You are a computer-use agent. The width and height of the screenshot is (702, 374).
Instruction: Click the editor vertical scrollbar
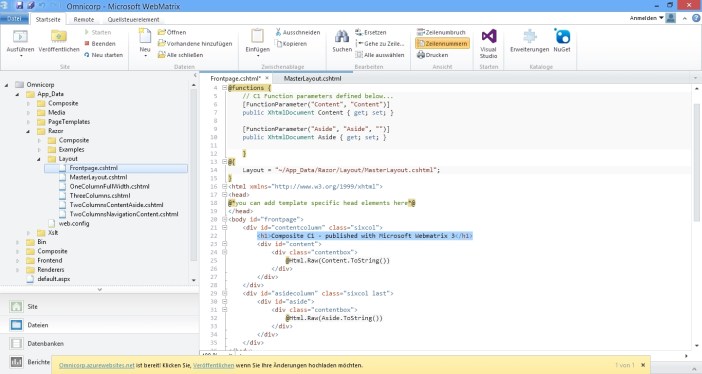[x=697, y=163]
